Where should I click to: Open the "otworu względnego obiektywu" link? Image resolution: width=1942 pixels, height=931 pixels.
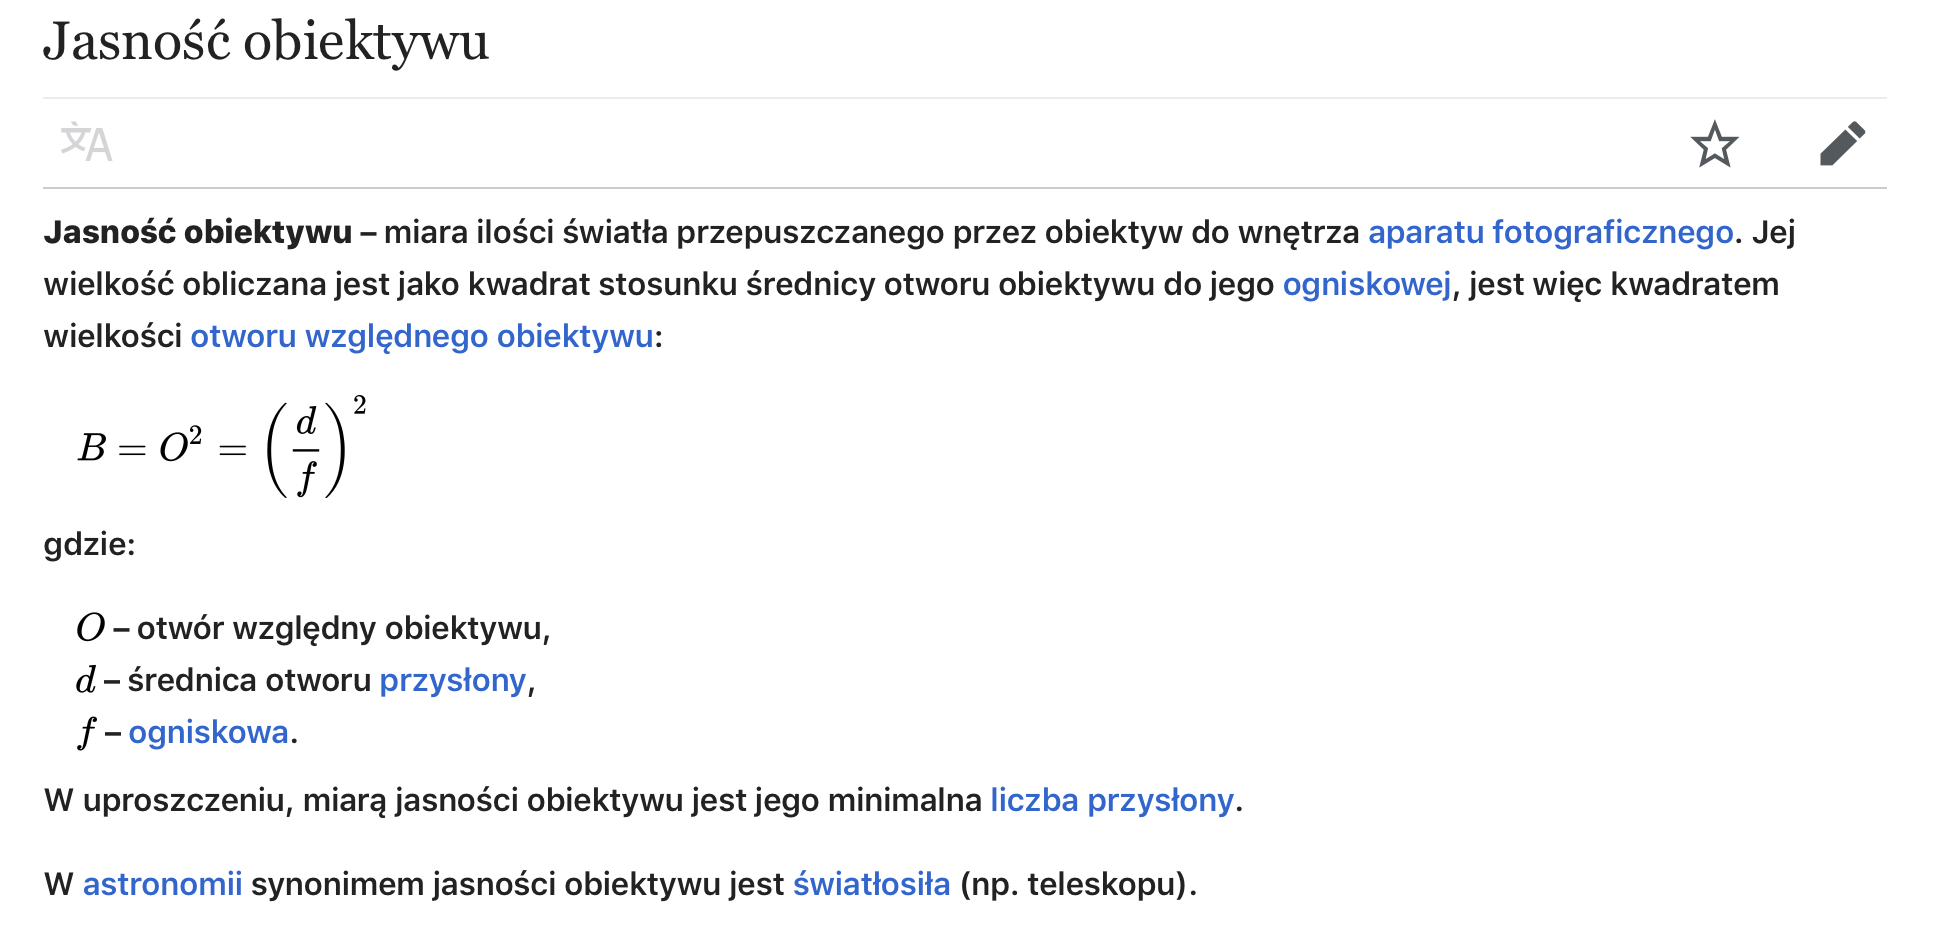coord(422,336)
